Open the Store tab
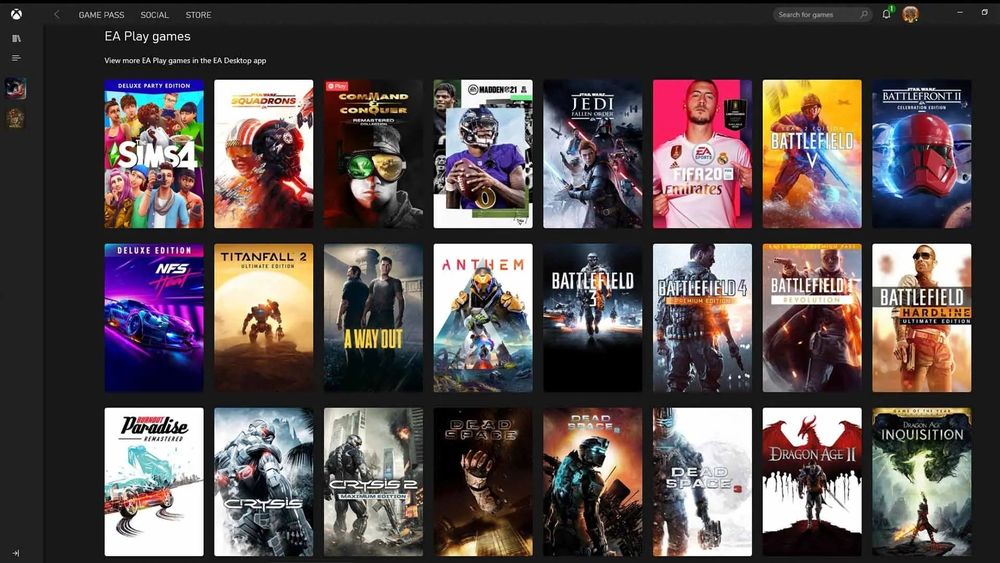1000x563 pixels. (198, 15)
